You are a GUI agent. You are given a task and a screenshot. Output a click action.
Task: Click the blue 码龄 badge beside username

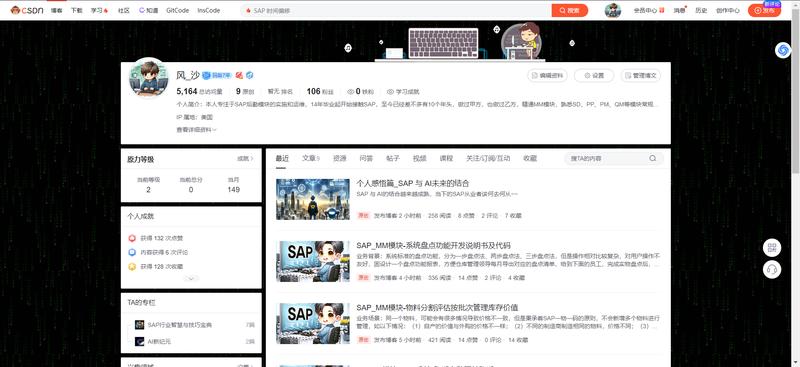[217, 76]
